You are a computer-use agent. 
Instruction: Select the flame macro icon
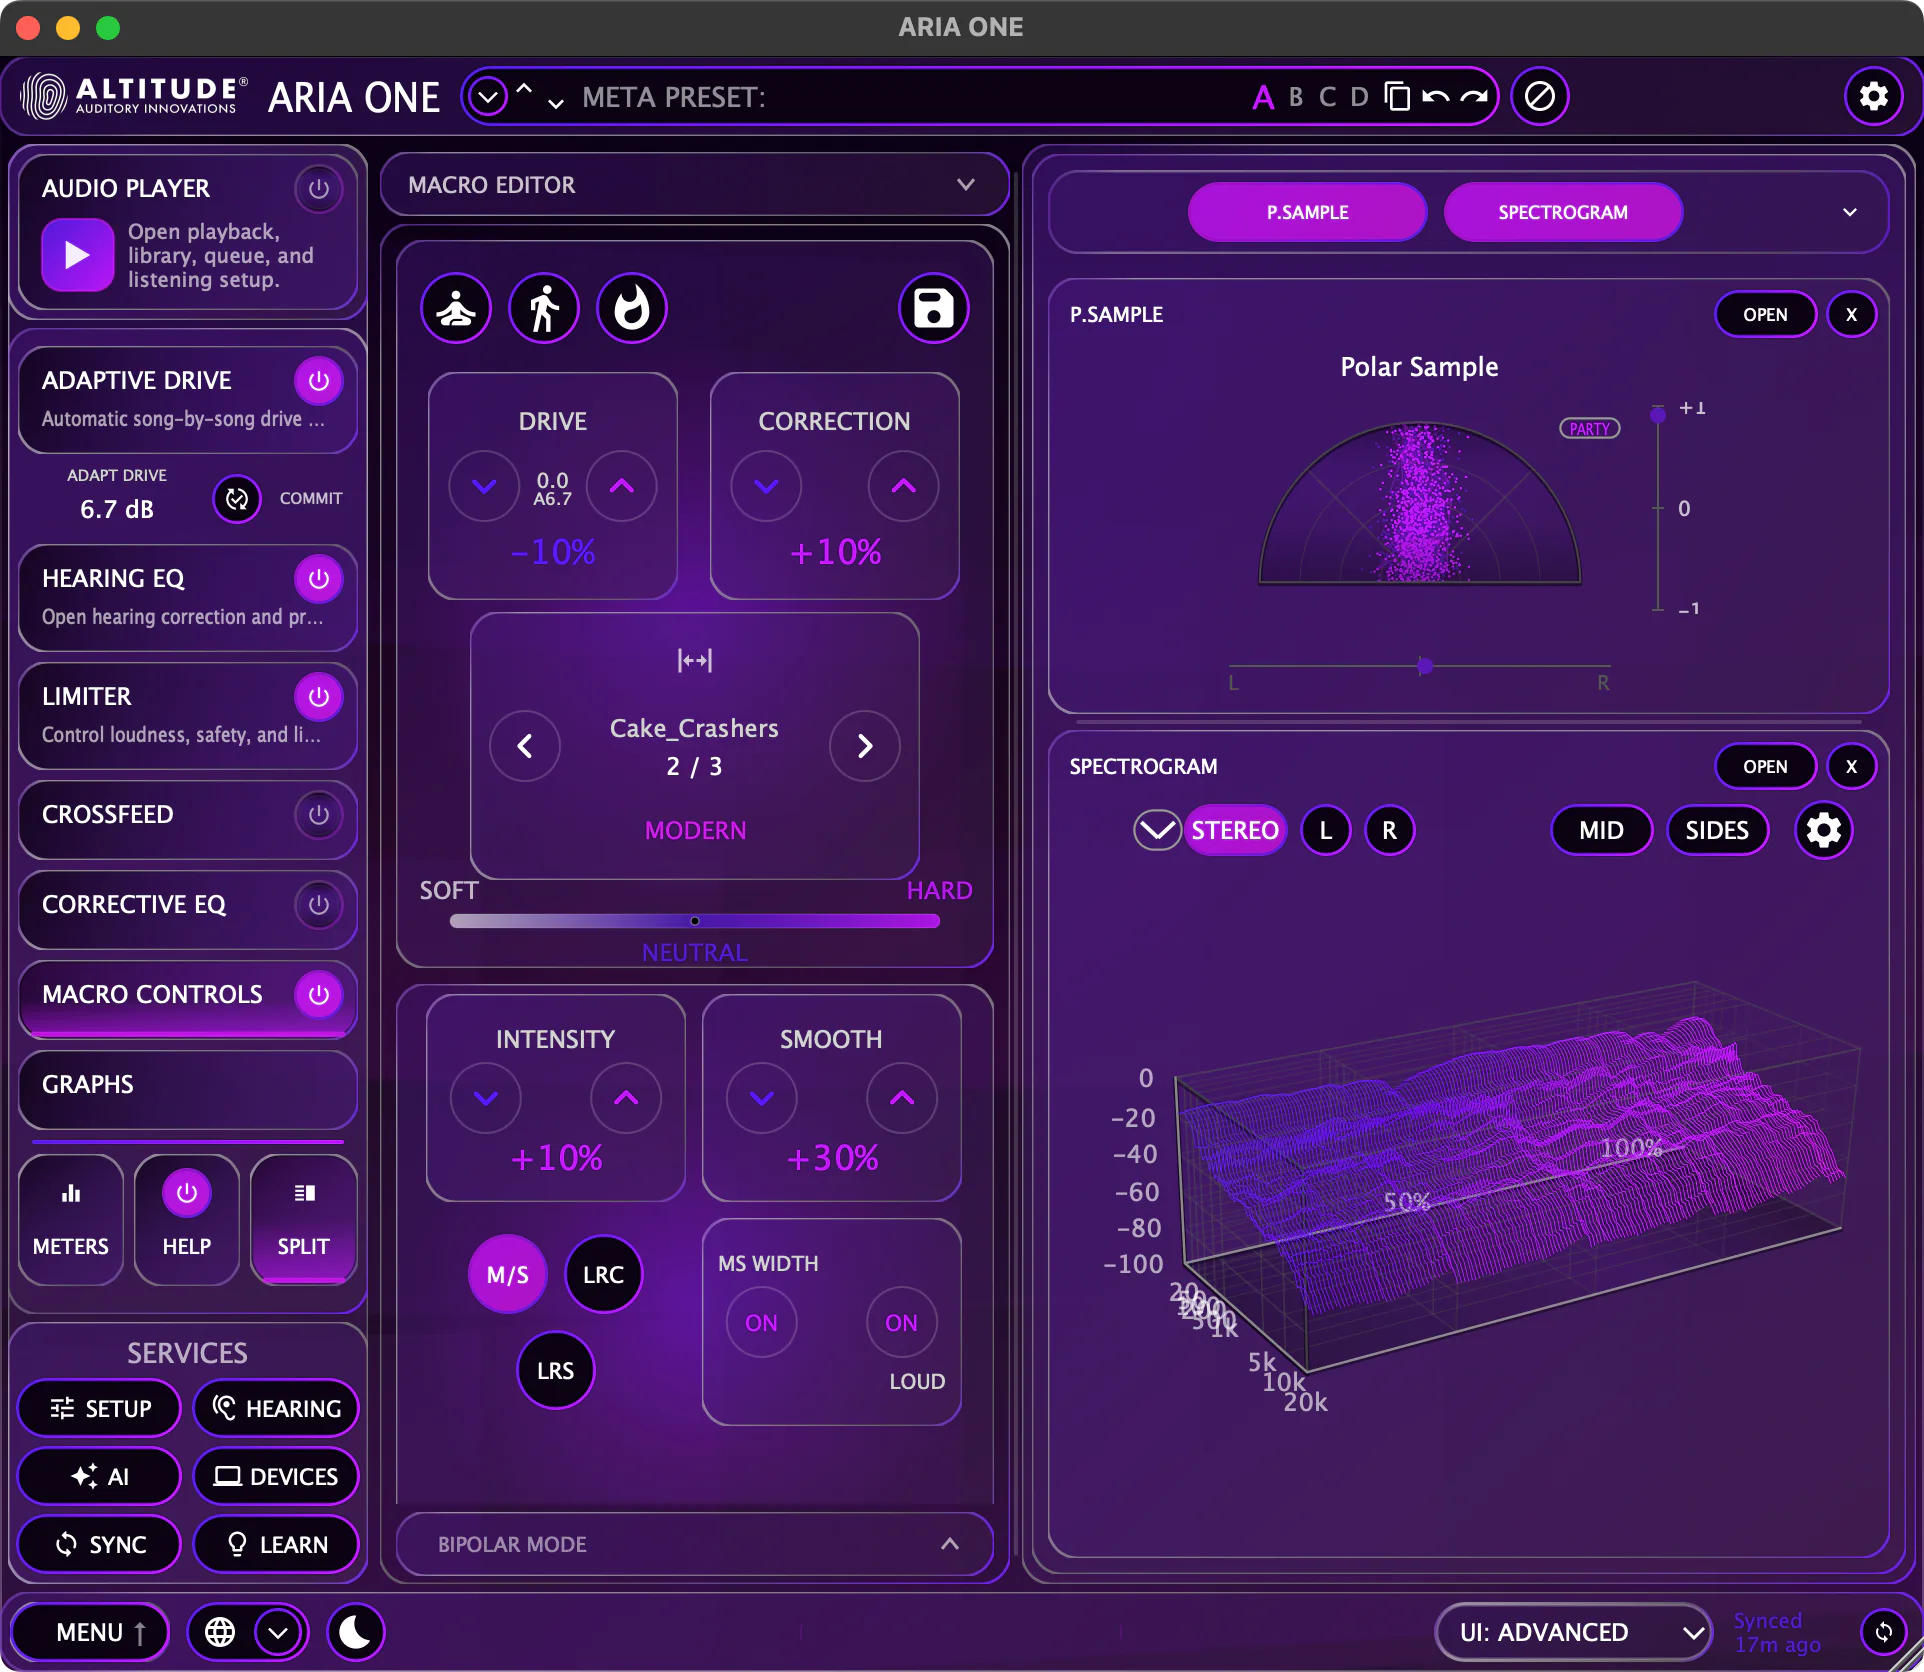coord(632,308)
